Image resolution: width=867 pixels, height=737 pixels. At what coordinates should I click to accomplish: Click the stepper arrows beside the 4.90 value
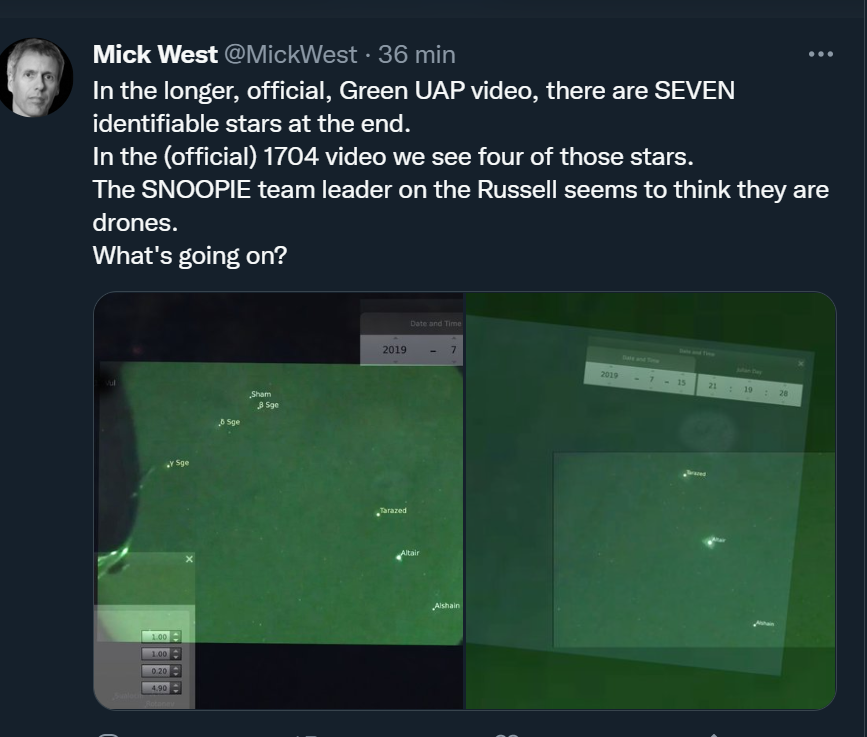(176, 688)
